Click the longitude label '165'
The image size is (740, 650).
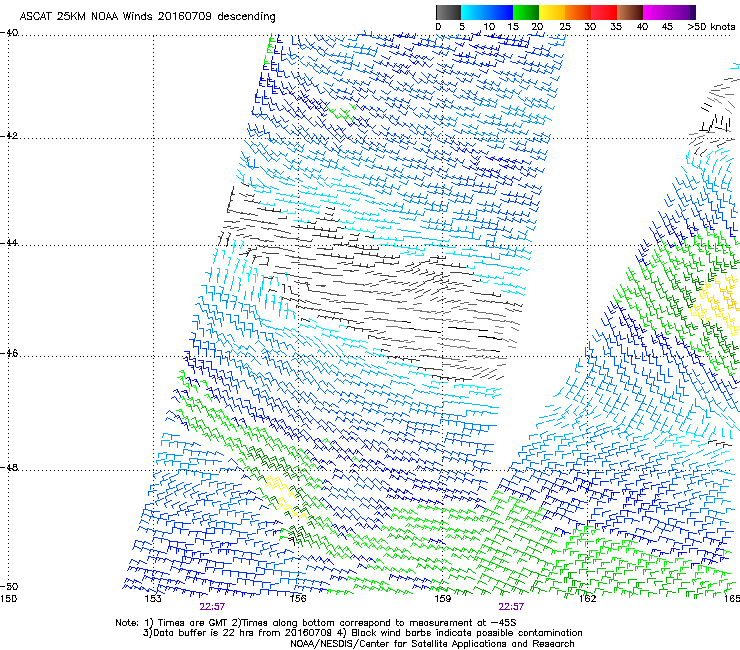(732, 599)
